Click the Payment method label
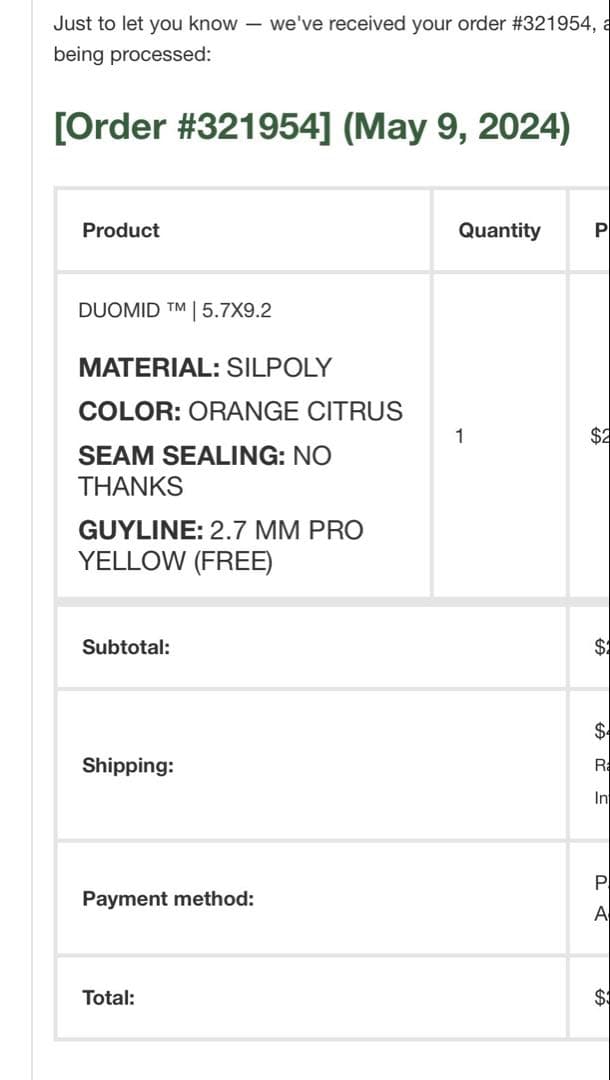610x1080 pixels. pos(168,898)
